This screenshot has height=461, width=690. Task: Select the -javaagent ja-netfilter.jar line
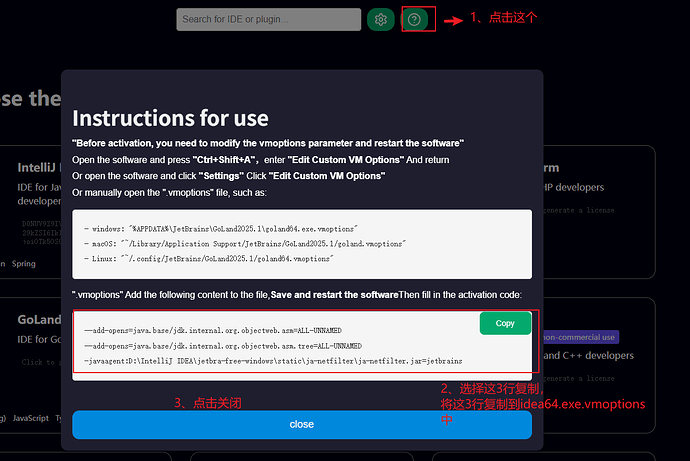pos(273,361)
